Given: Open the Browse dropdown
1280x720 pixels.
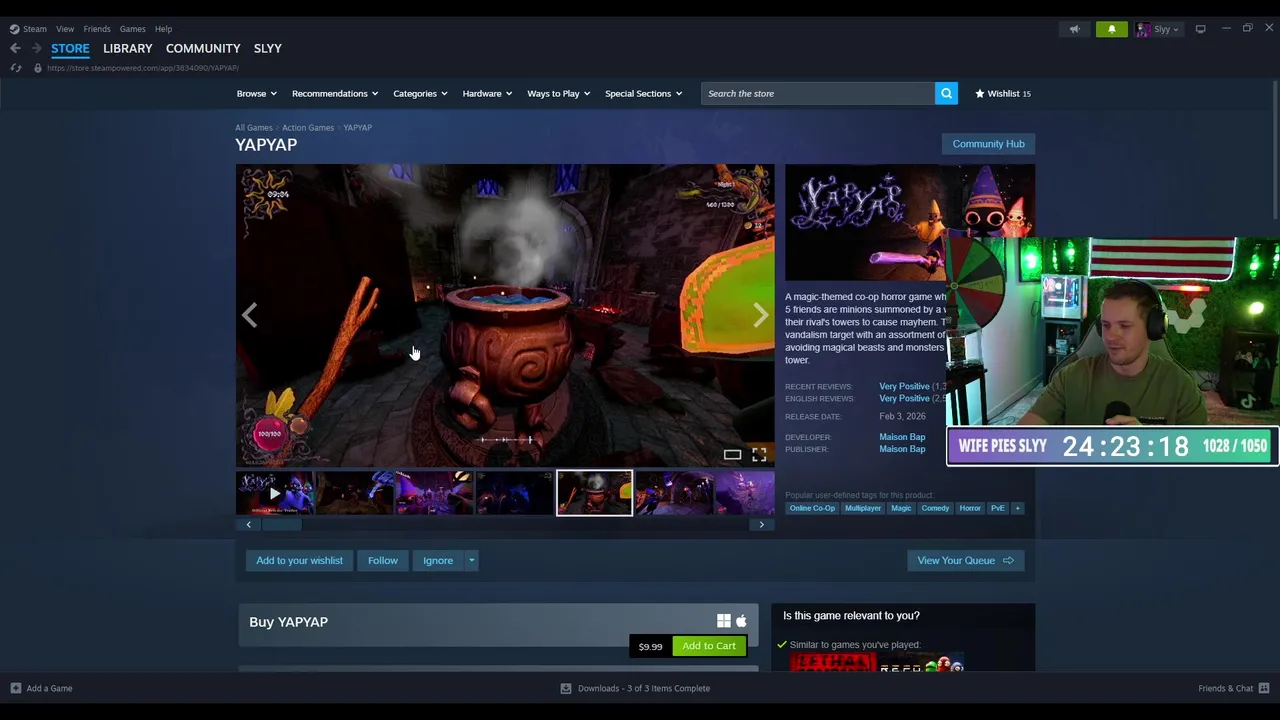Looking at the screenshot, I should click(256, 93).
